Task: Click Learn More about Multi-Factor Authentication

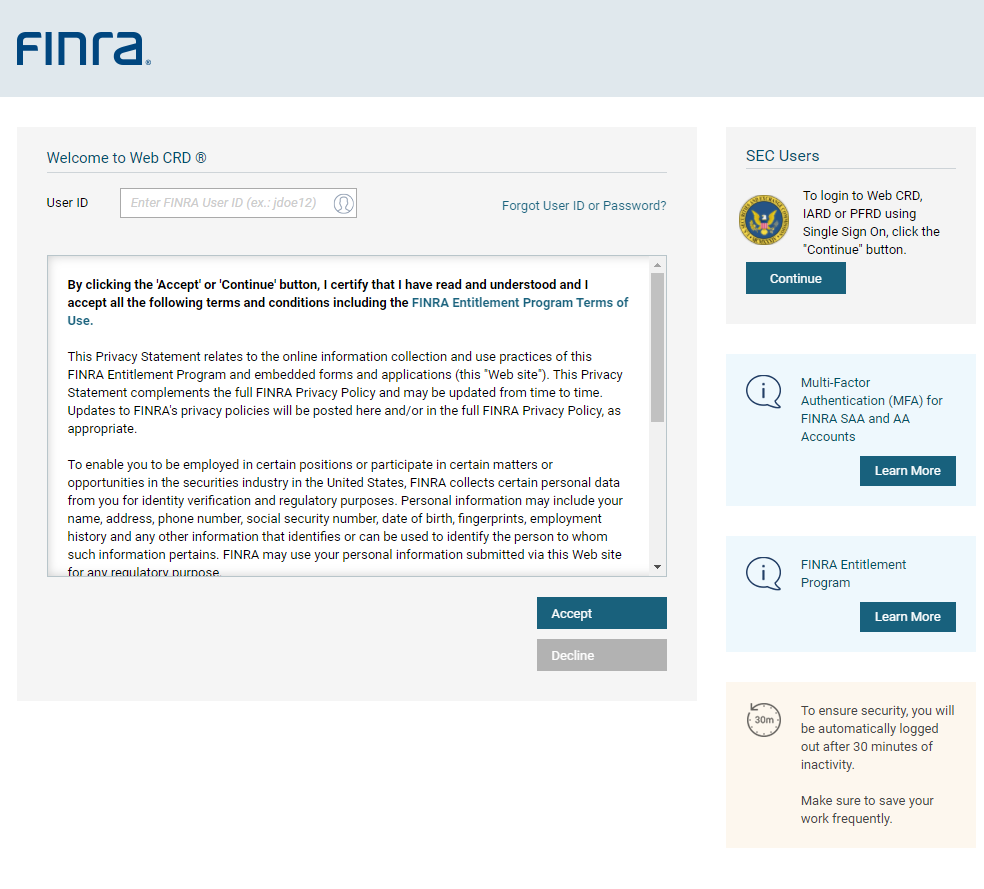Action: pos(907,471)
